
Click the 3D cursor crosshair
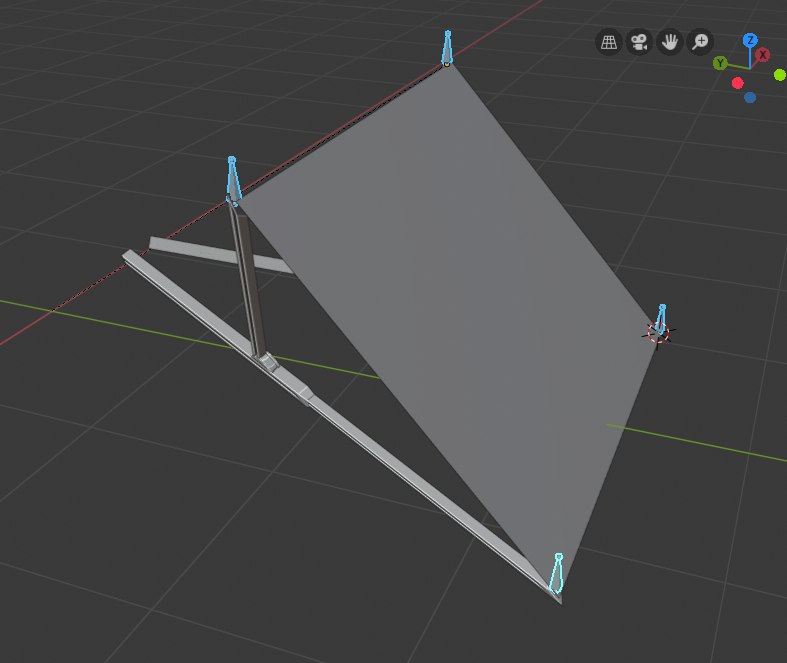coord(658,333)
